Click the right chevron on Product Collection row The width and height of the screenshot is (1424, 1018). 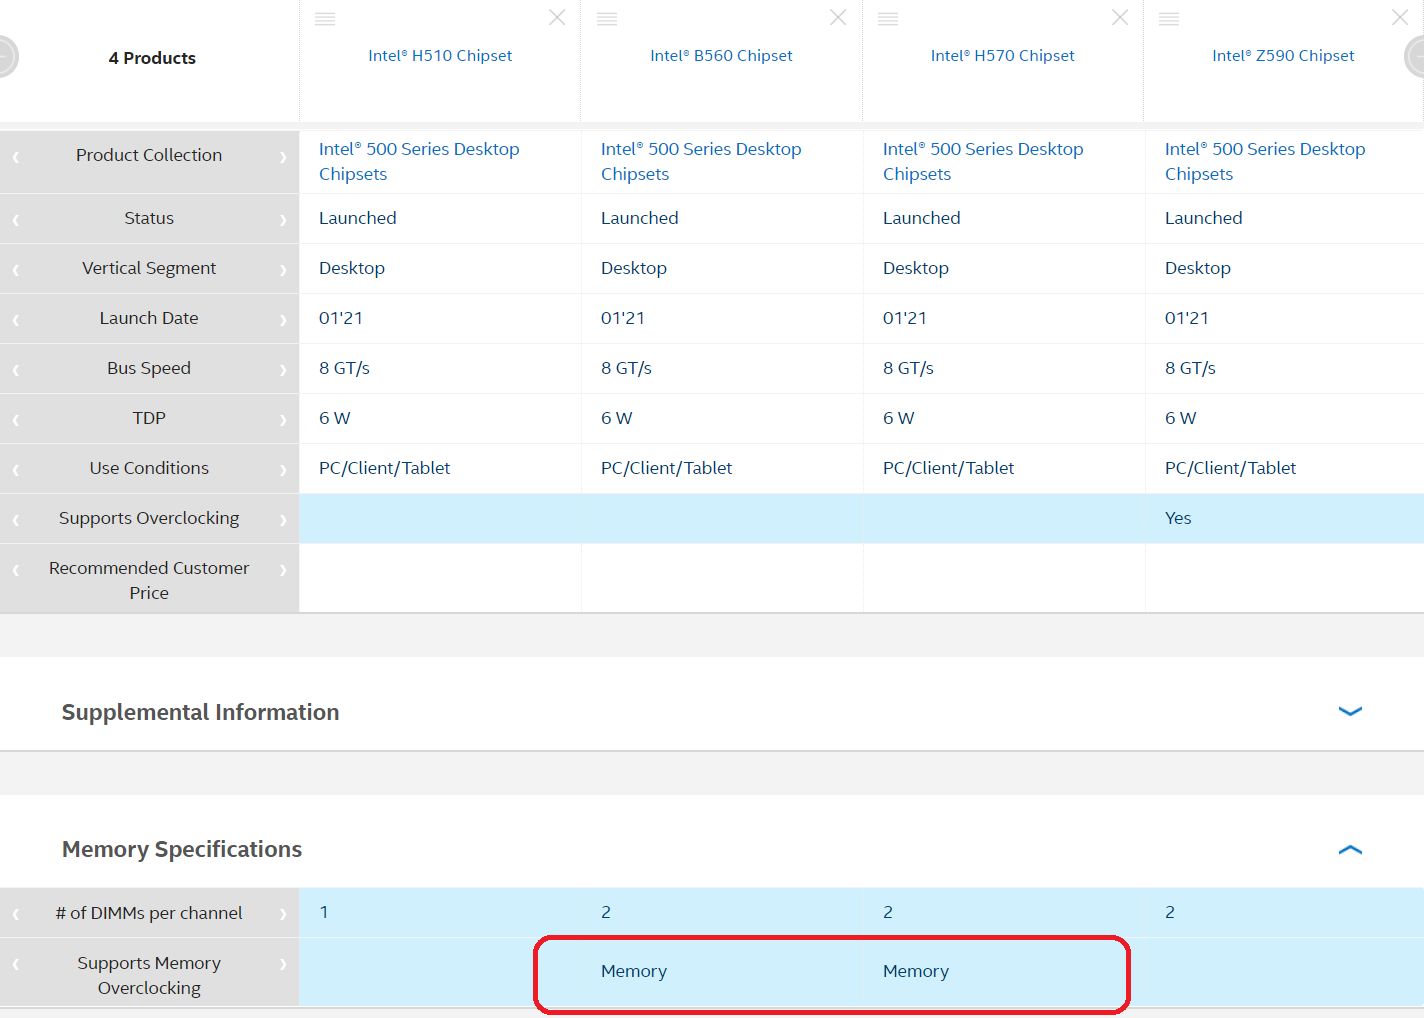[283, 157]
